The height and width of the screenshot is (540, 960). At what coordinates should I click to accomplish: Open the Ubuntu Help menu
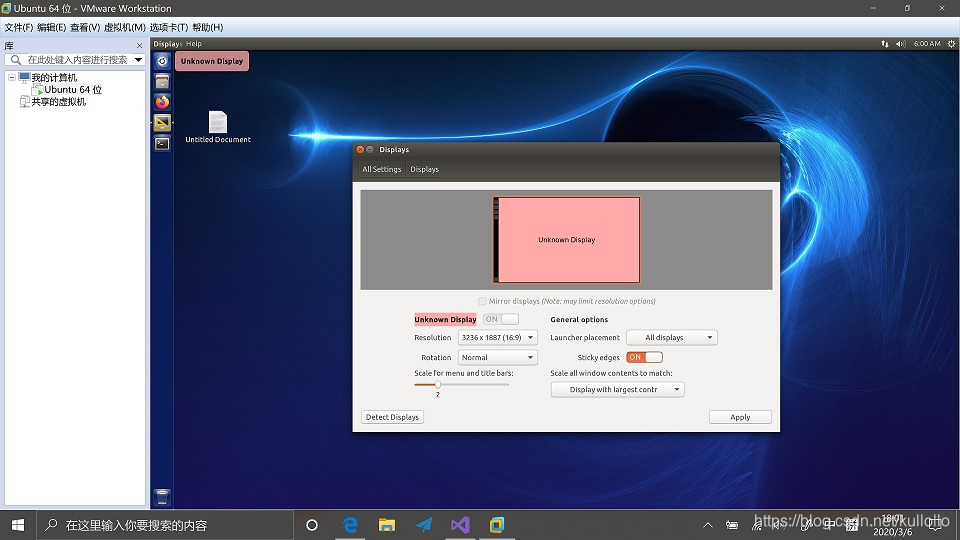(x=193, y=44)
